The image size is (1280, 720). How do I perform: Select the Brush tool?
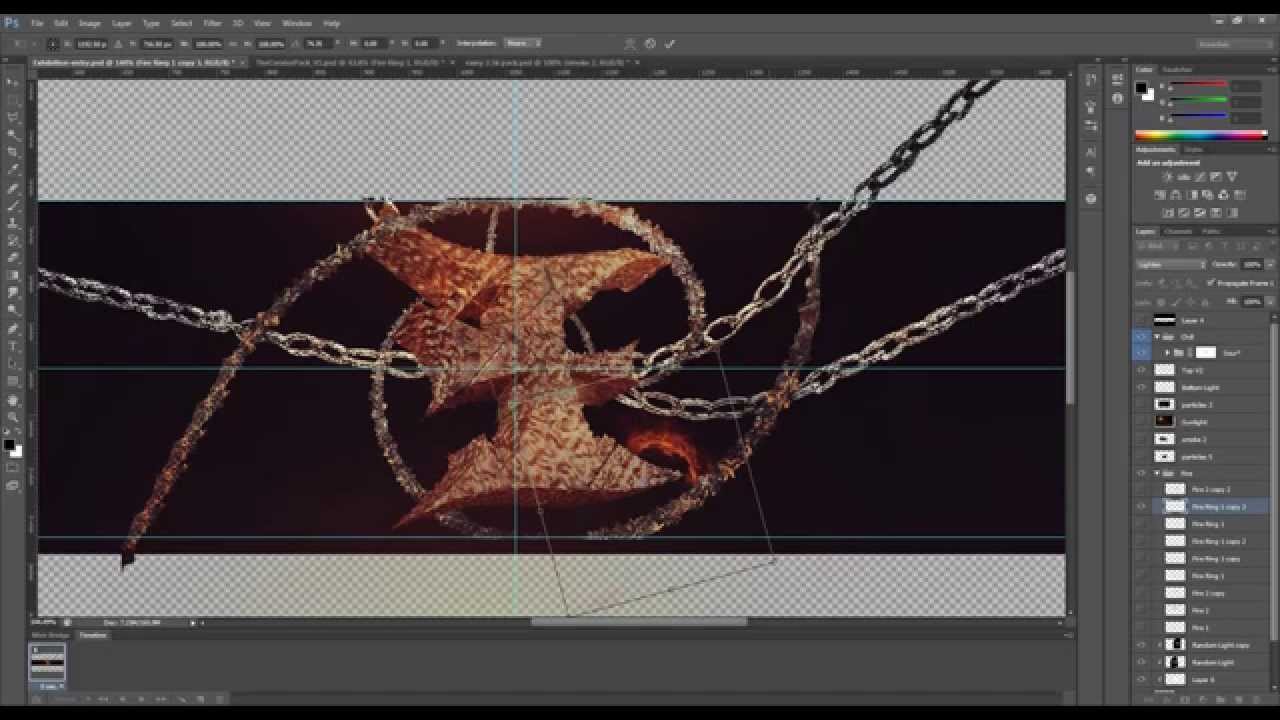tap(13, 206)
